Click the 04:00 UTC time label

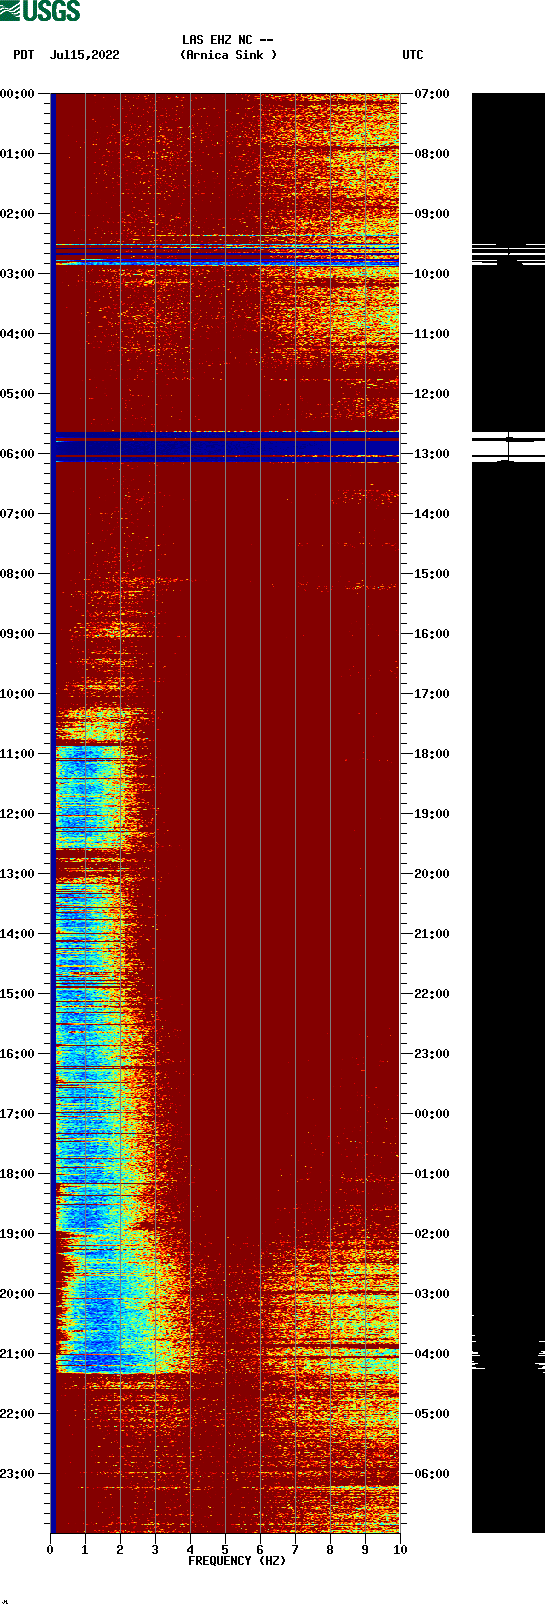432,1354
